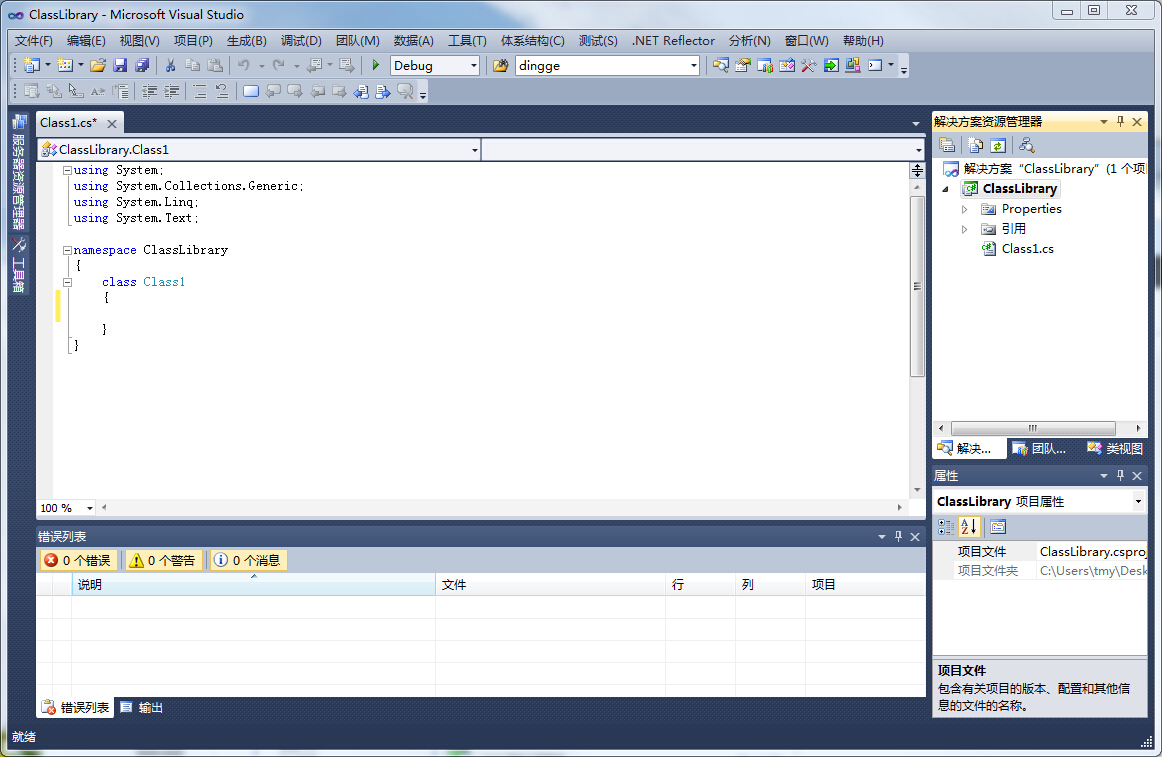
Task: Expand the 引用 references node
Action: [964, 229]
